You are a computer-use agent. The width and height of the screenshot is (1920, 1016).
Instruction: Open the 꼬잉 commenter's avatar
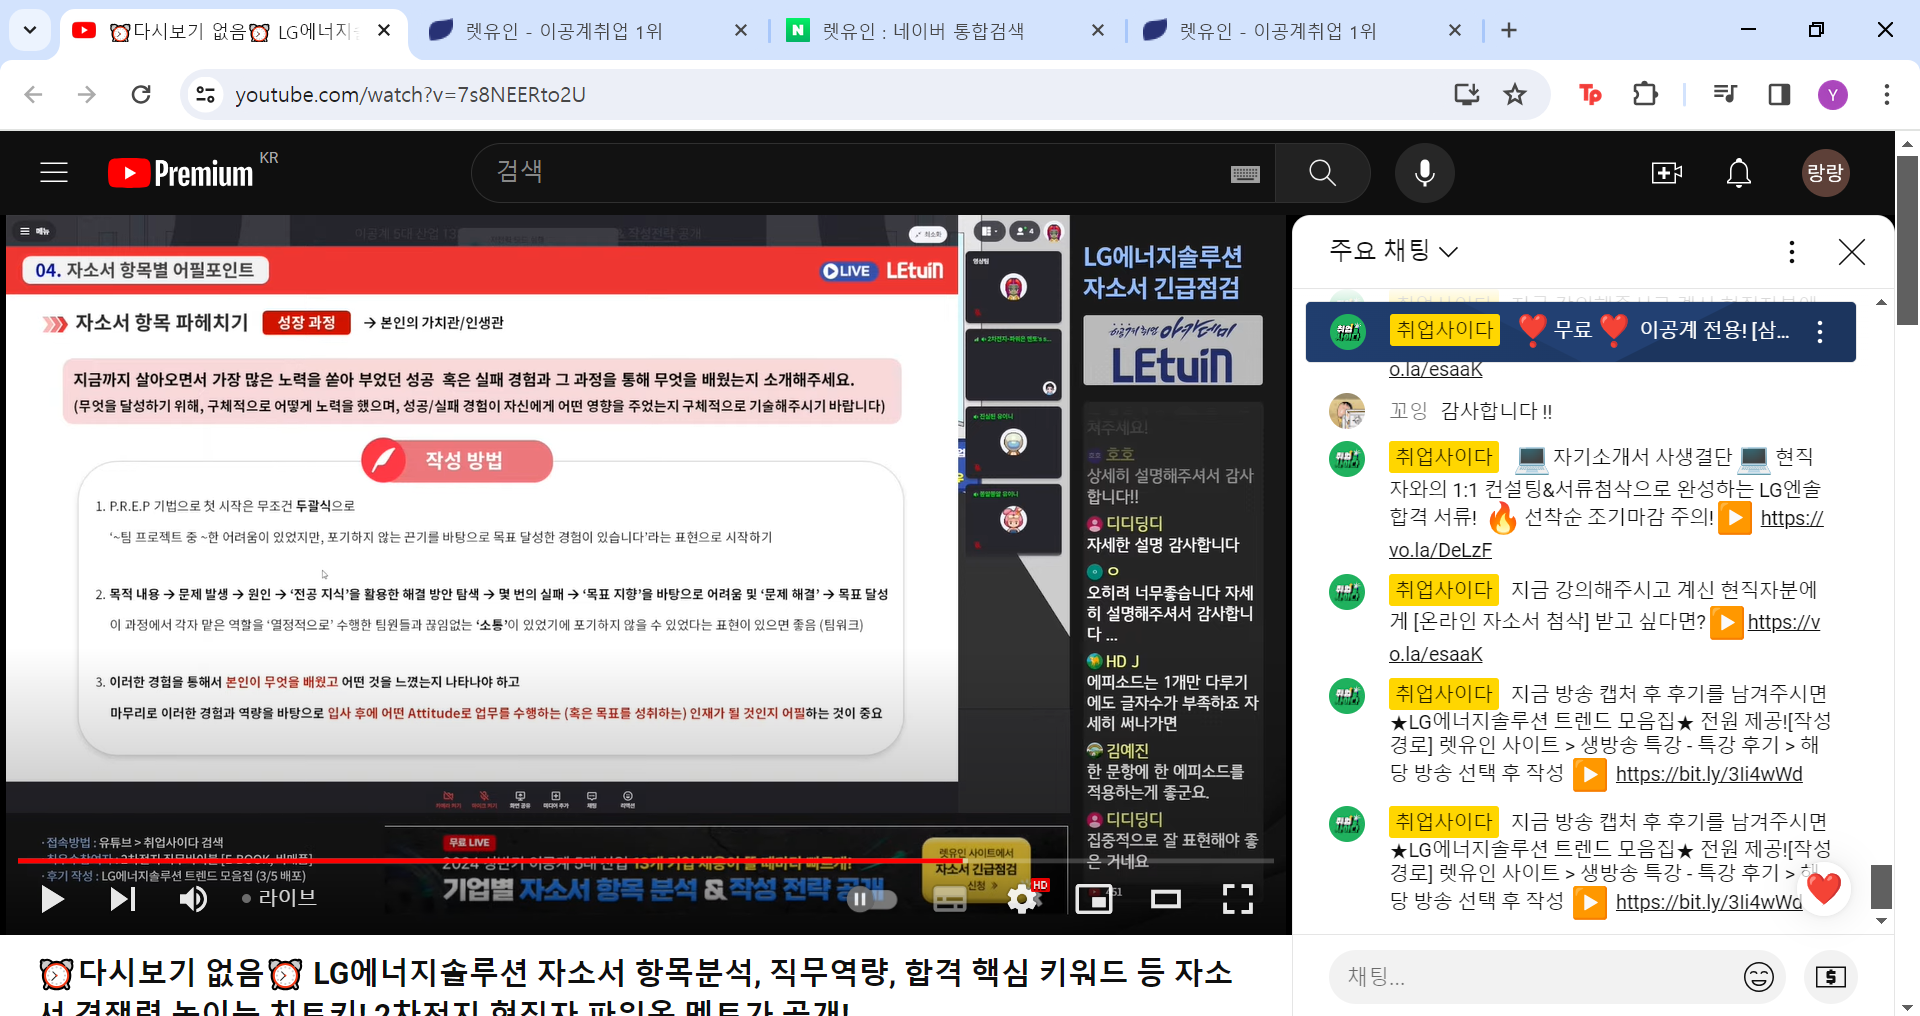tap(1347, 411)
